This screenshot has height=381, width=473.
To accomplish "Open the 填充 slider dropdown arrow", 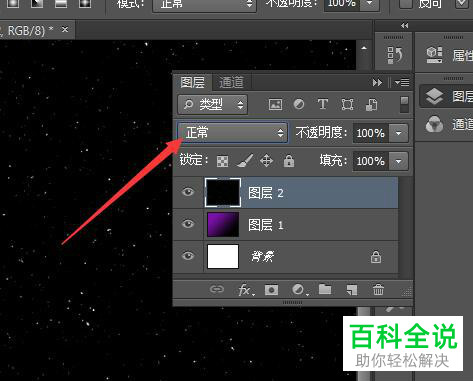I will click(398, 161).
